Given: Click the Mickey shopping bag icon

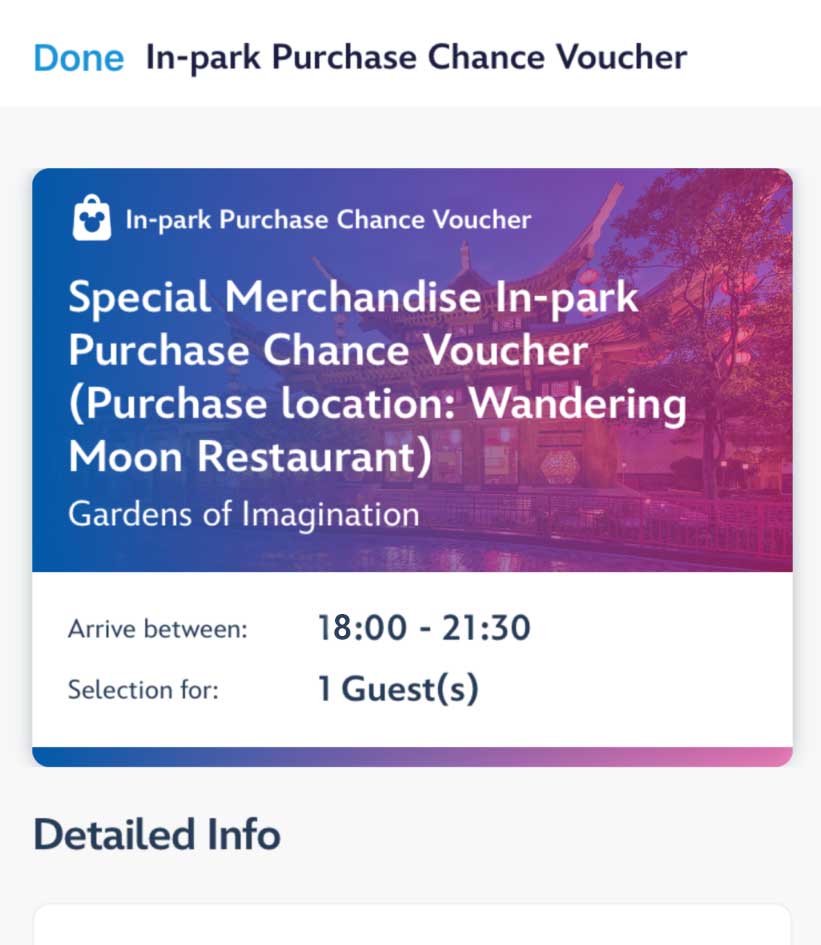Looking at the screenshot, I should 92,218.
